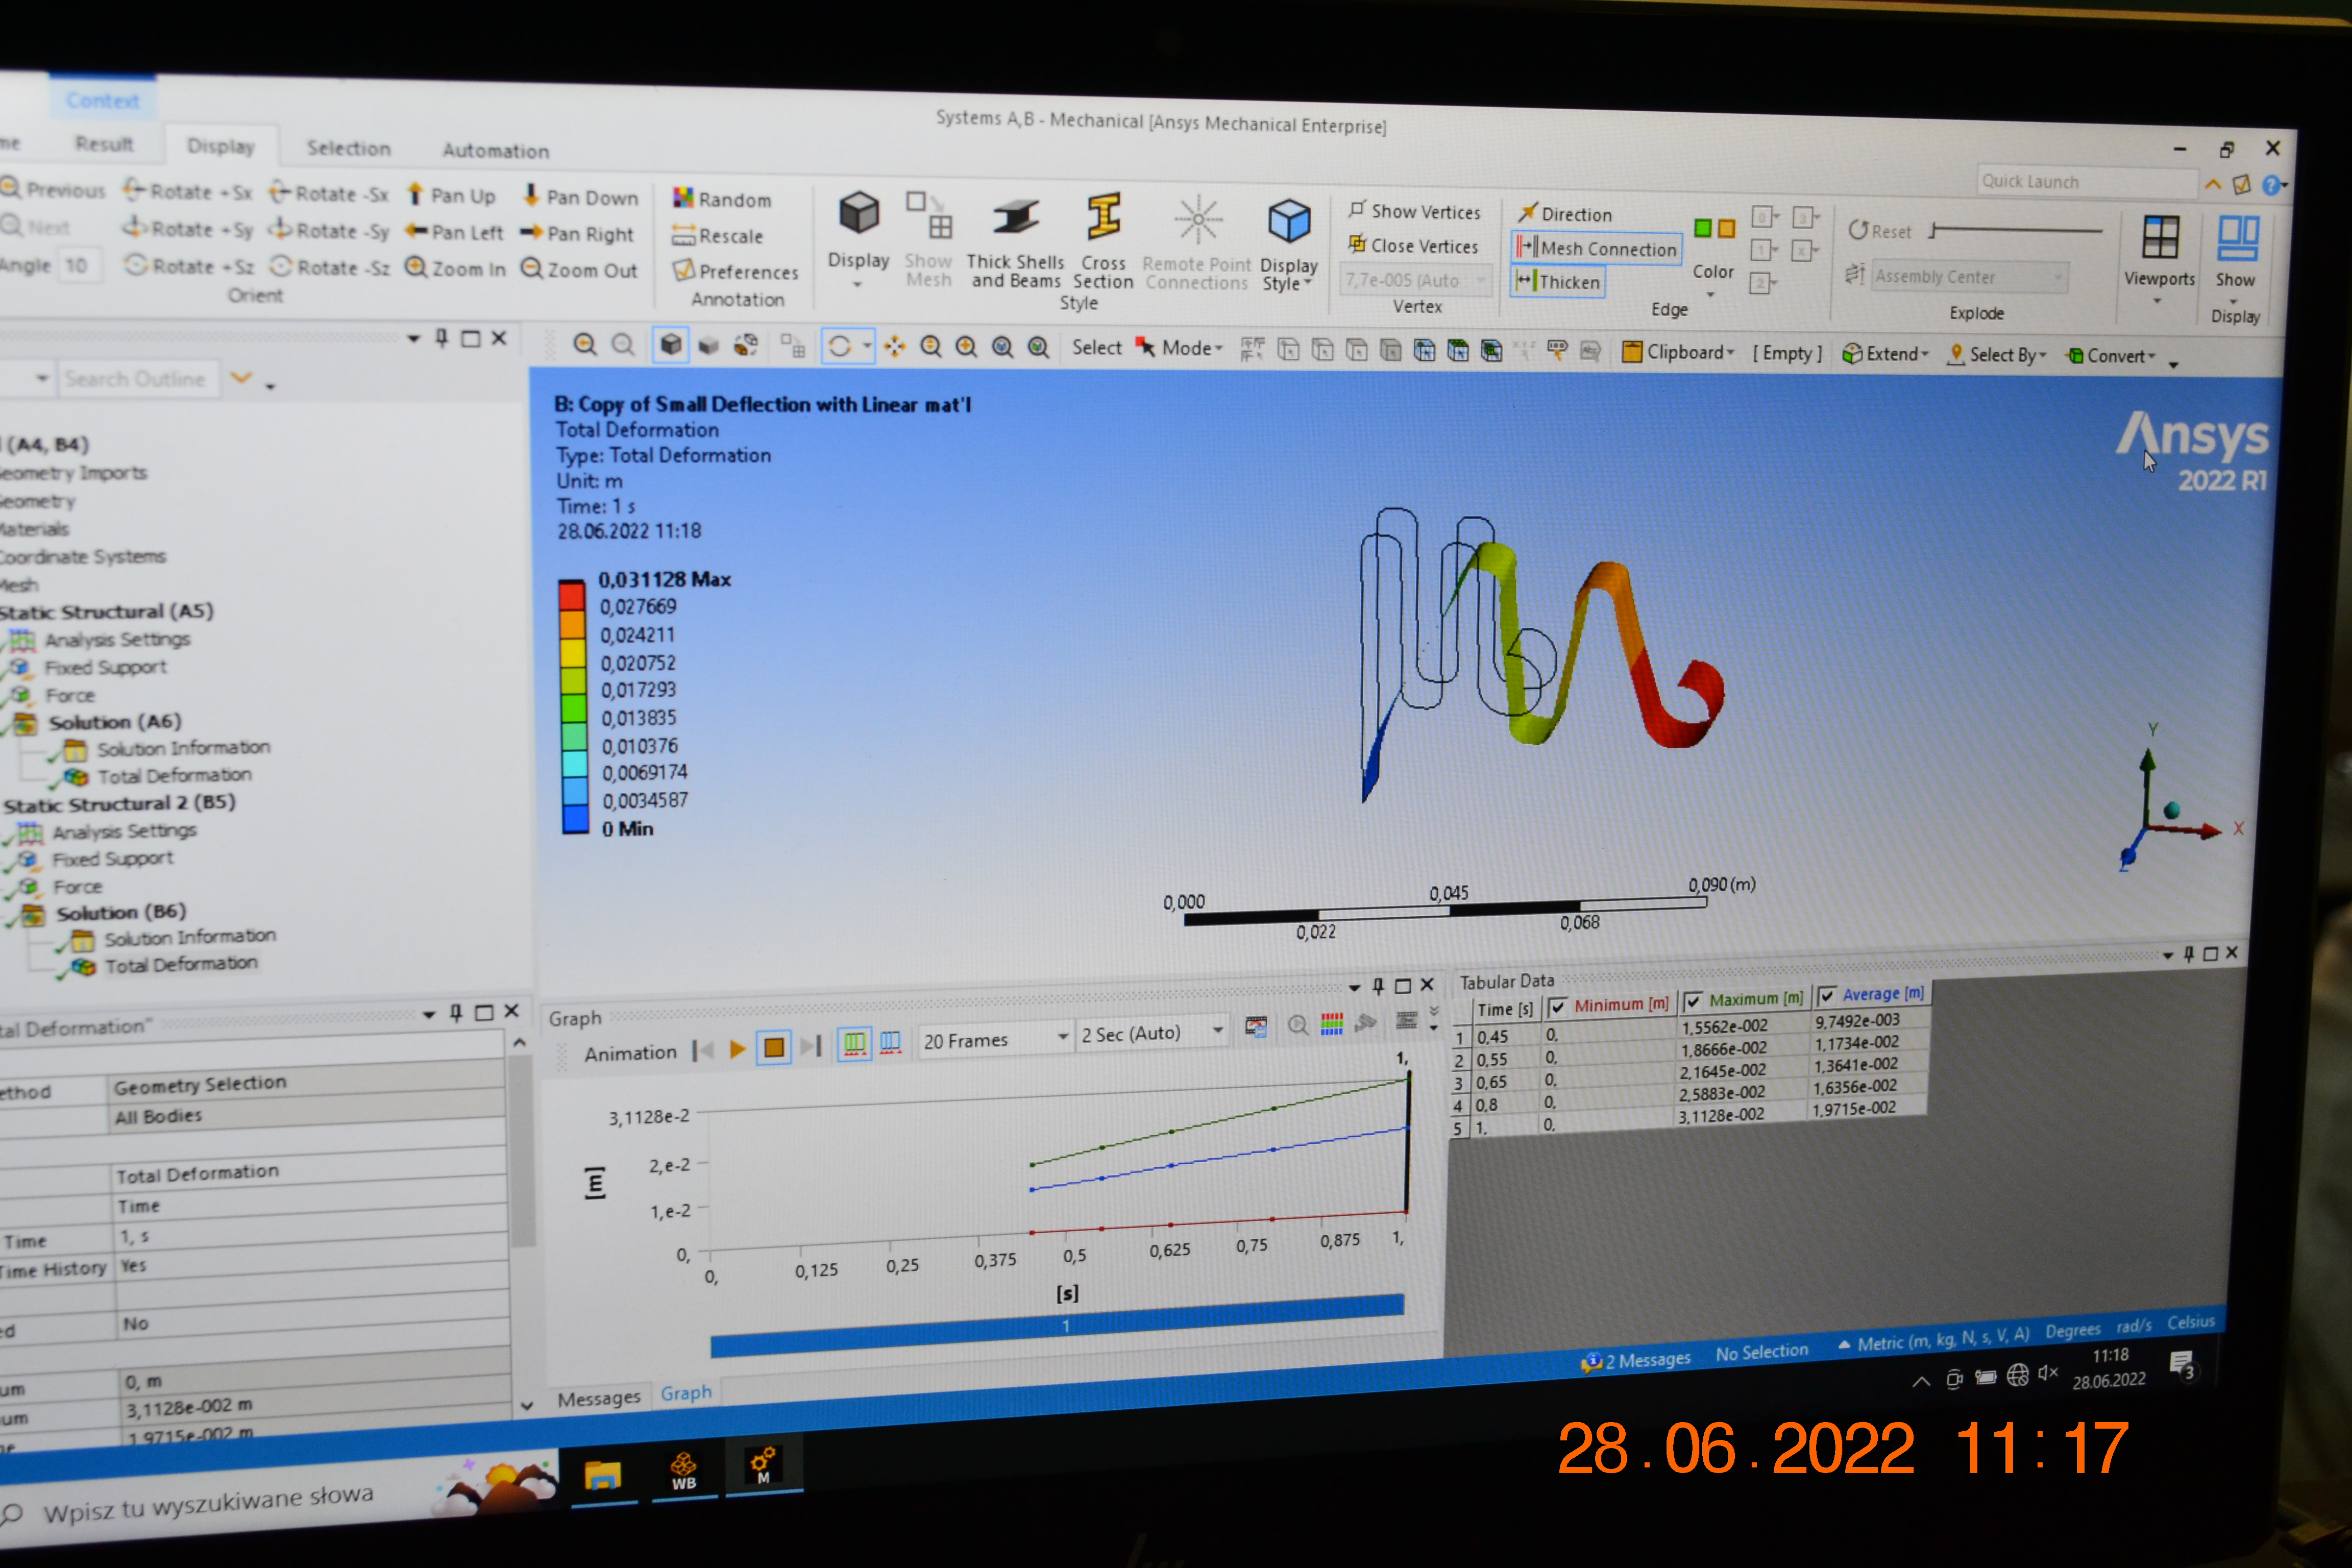The image size is (2352, 1568).
Task: Click Rotate +Sx in Orient group
Action: tap(187, 191)
